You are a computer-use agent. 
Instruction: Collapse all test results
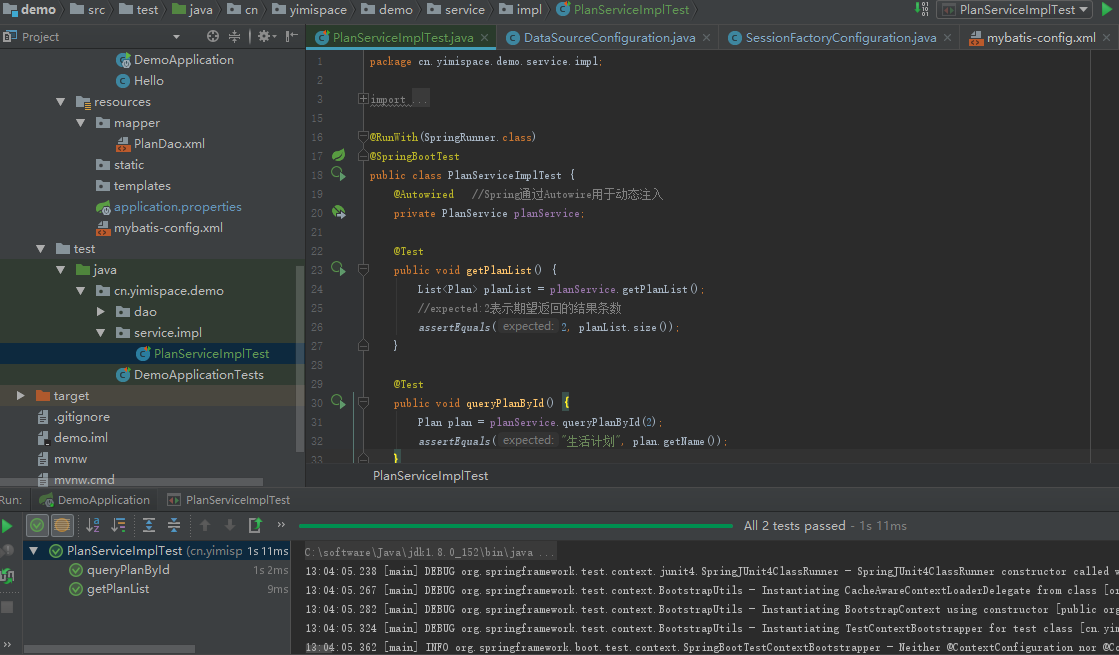click(x=173, y=526)
